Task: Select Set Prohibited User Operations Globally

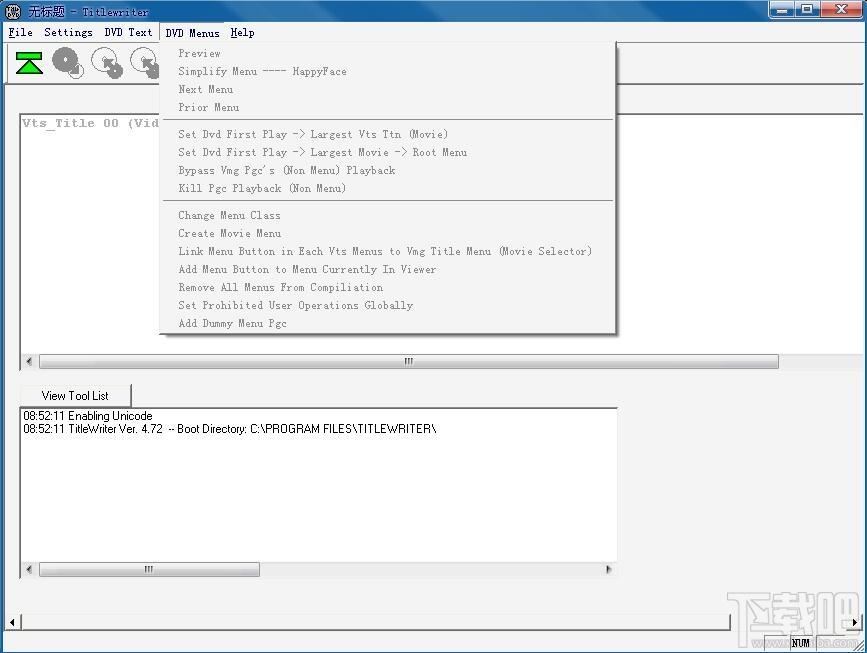Action: pos(388,305)
